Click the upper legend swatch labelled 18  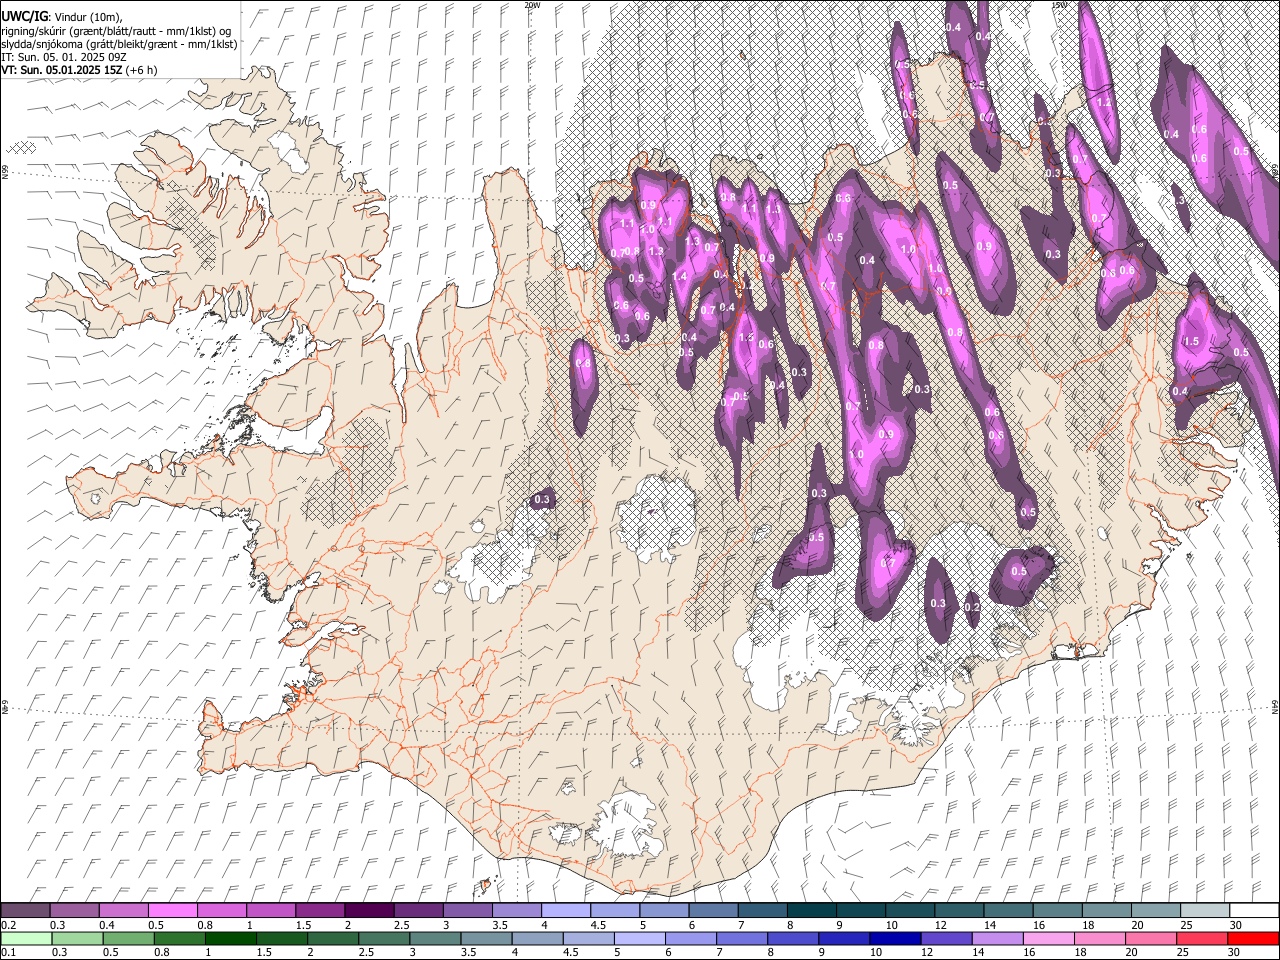(1106, 910)
